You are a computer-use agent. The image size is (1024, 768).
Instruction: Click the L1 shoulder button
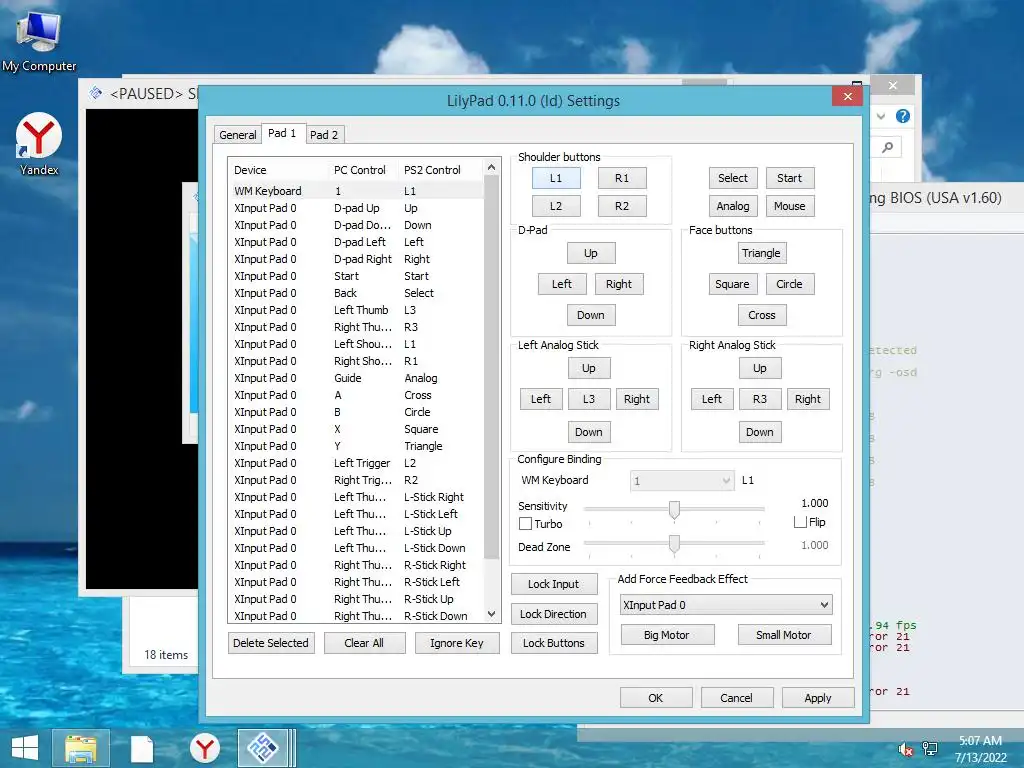pyautogui.click(x=556, y=178)
